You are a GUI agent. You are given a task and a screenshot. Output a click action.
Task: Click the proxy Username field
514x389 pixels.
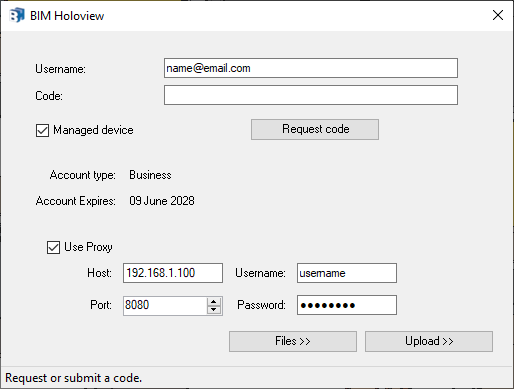click(x=347, y=273)
